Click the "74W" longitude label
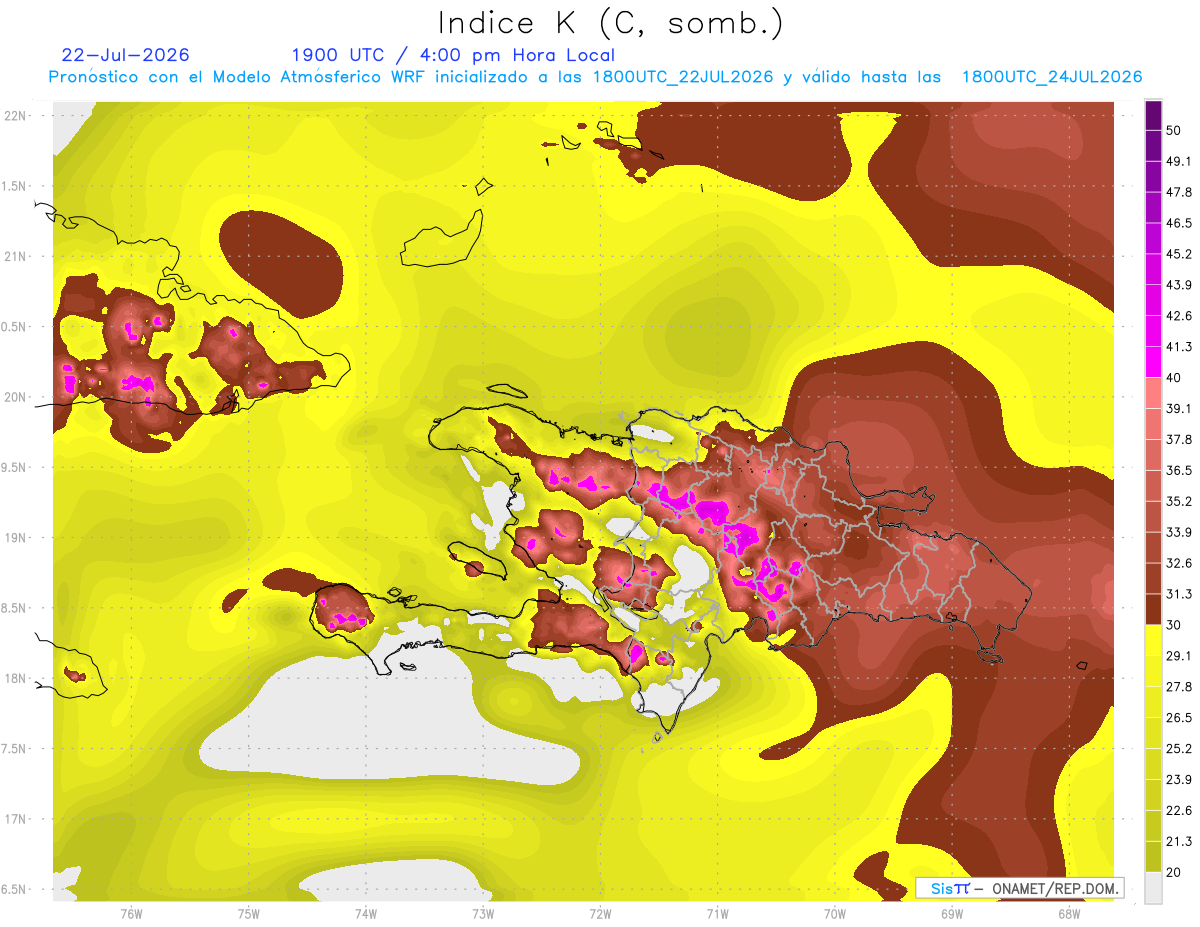 366,913
